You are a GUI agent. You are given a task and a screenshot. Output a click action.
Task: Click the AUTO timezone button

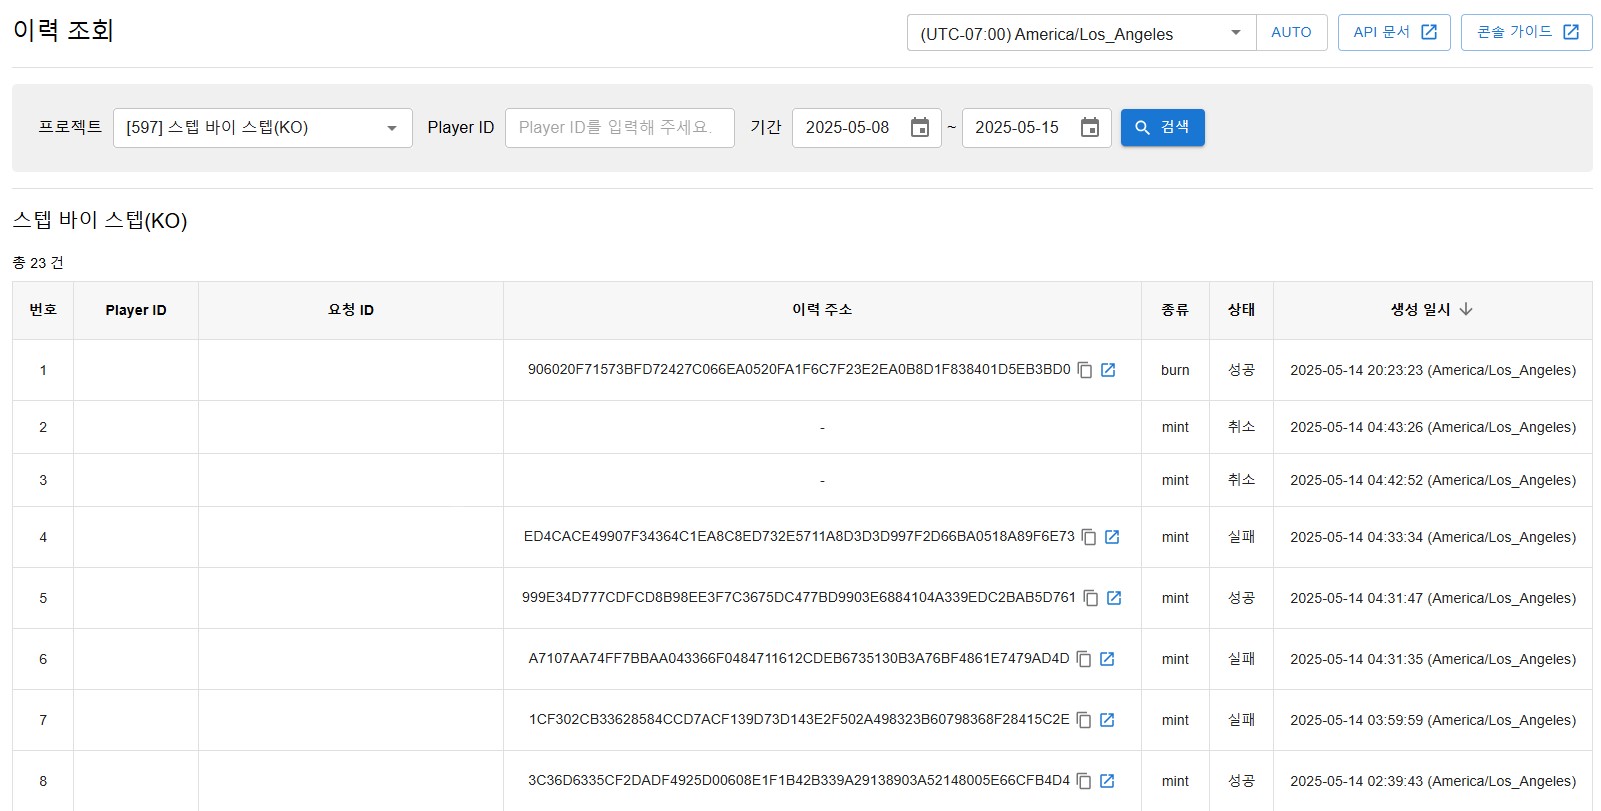[x=1291, y=33]
